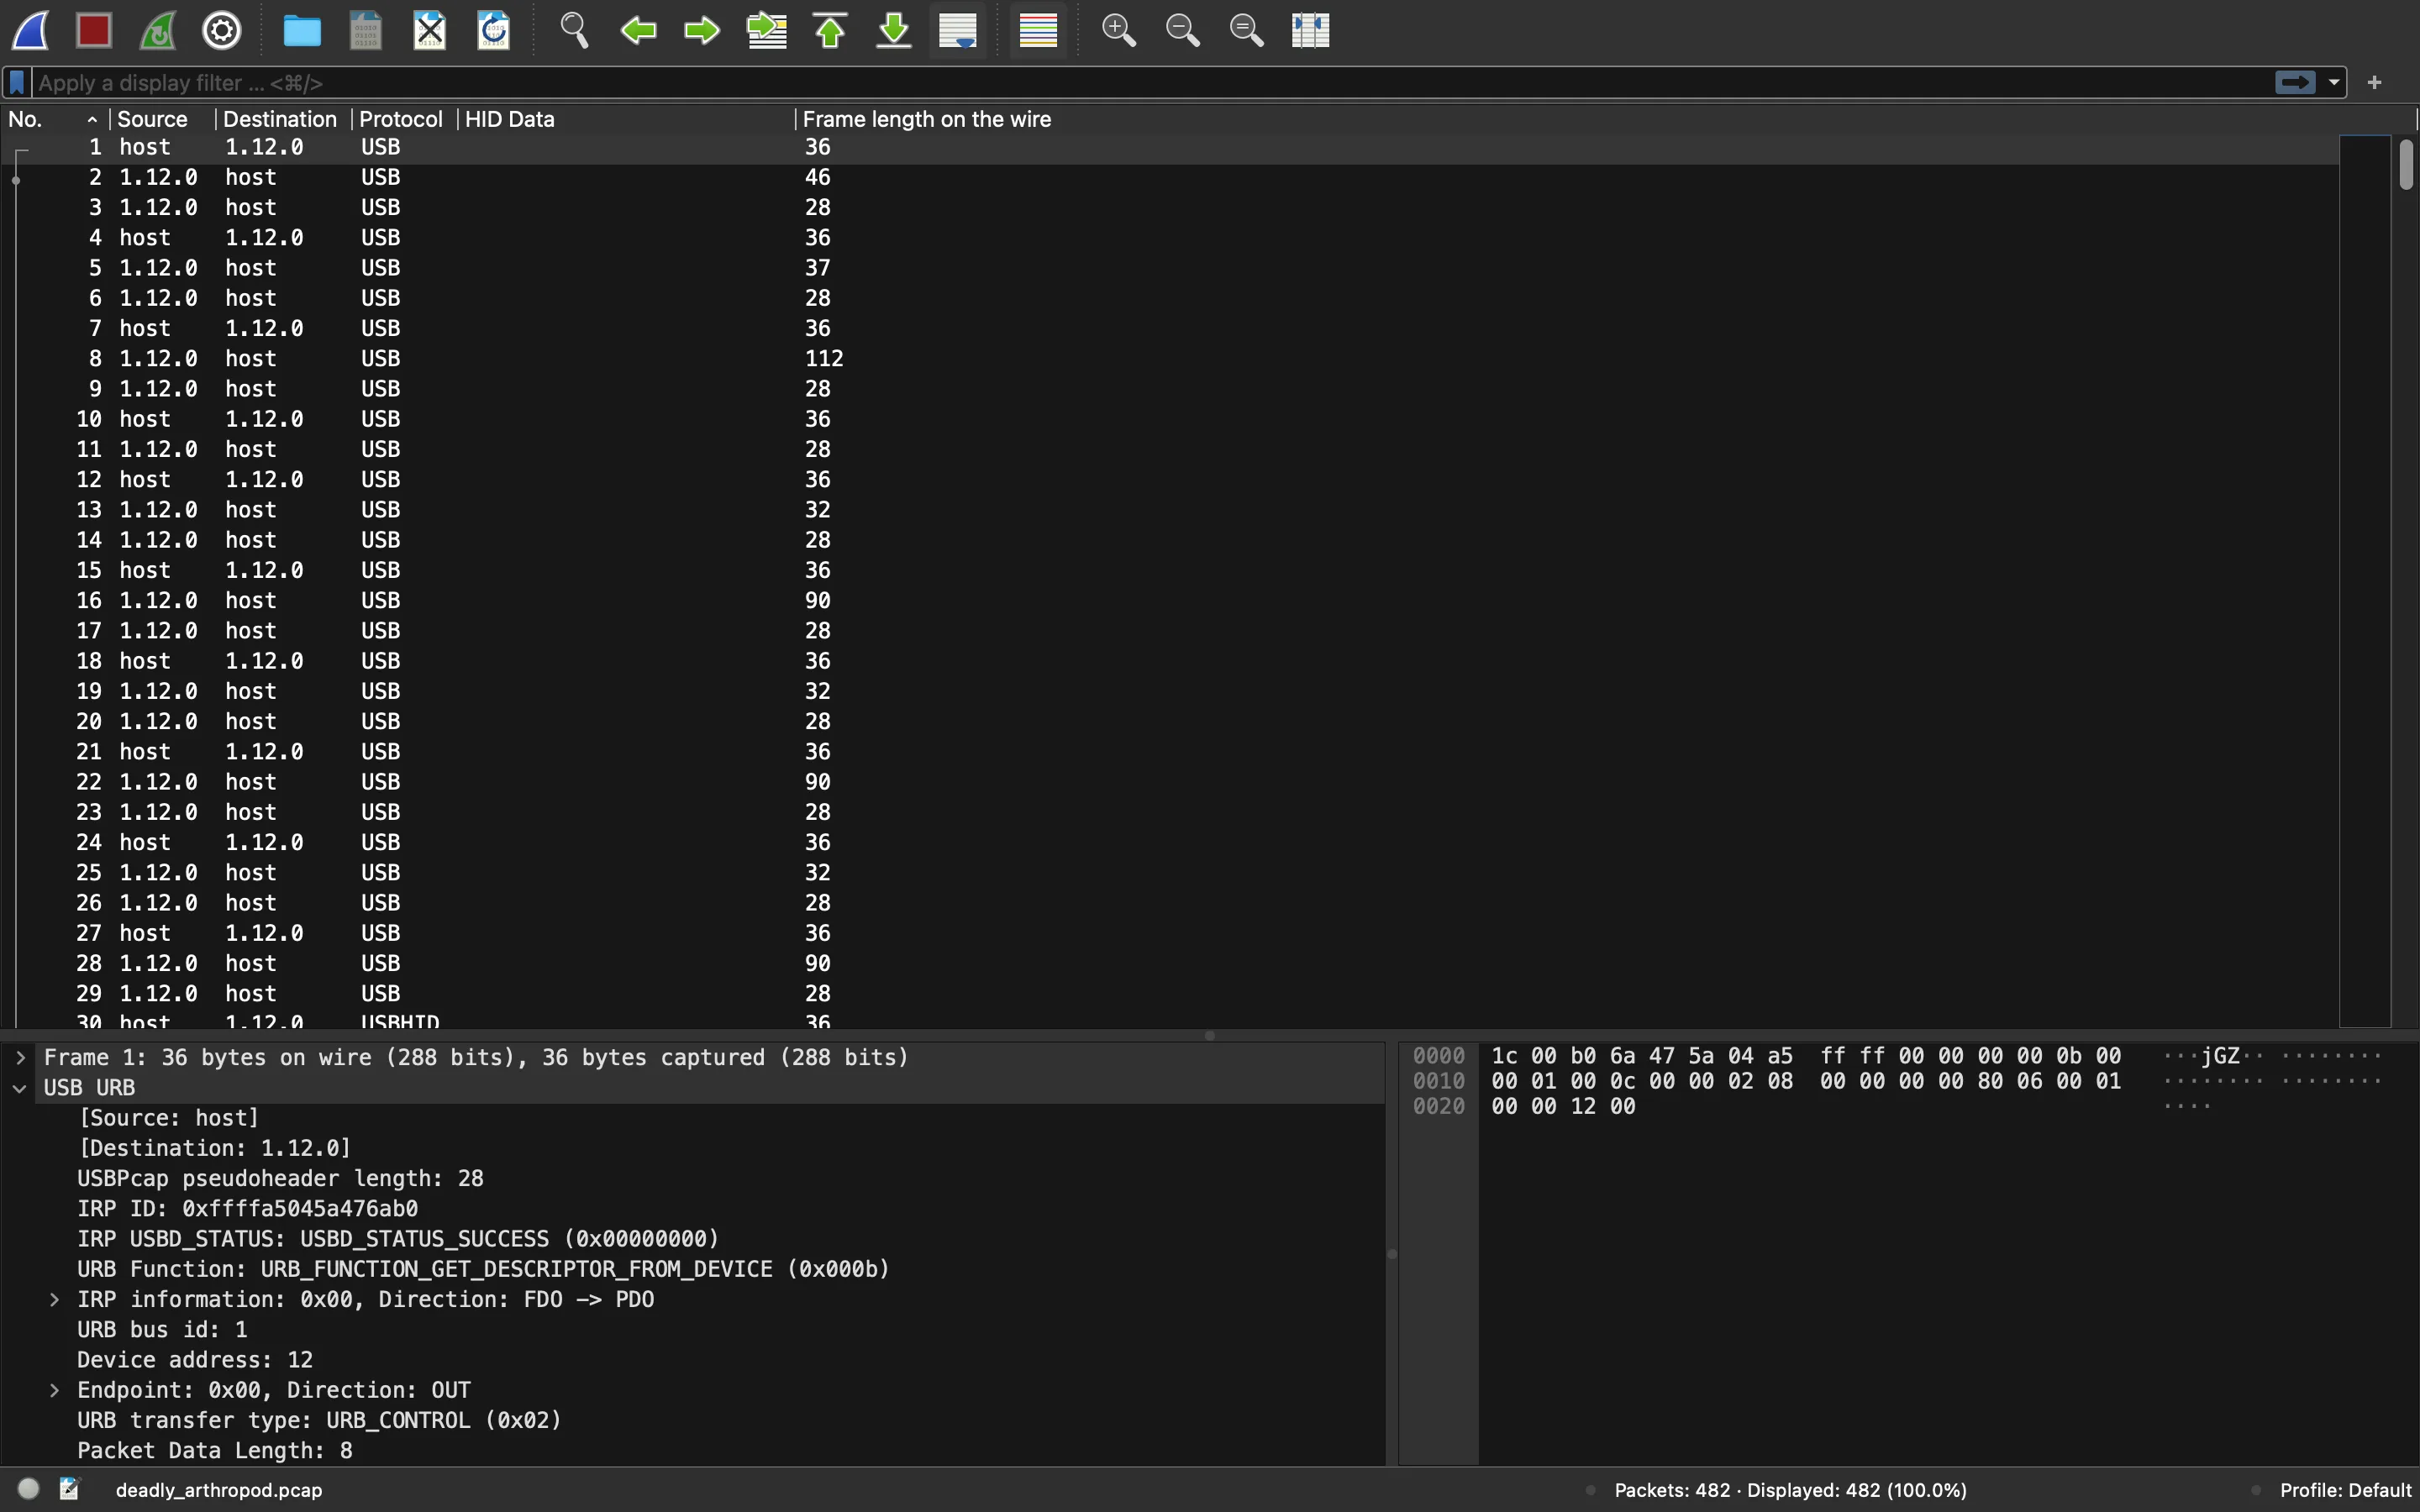Sort by Protocol column header
Viewport: 2420px width, 1512px height.
click(x=405, y=119)
